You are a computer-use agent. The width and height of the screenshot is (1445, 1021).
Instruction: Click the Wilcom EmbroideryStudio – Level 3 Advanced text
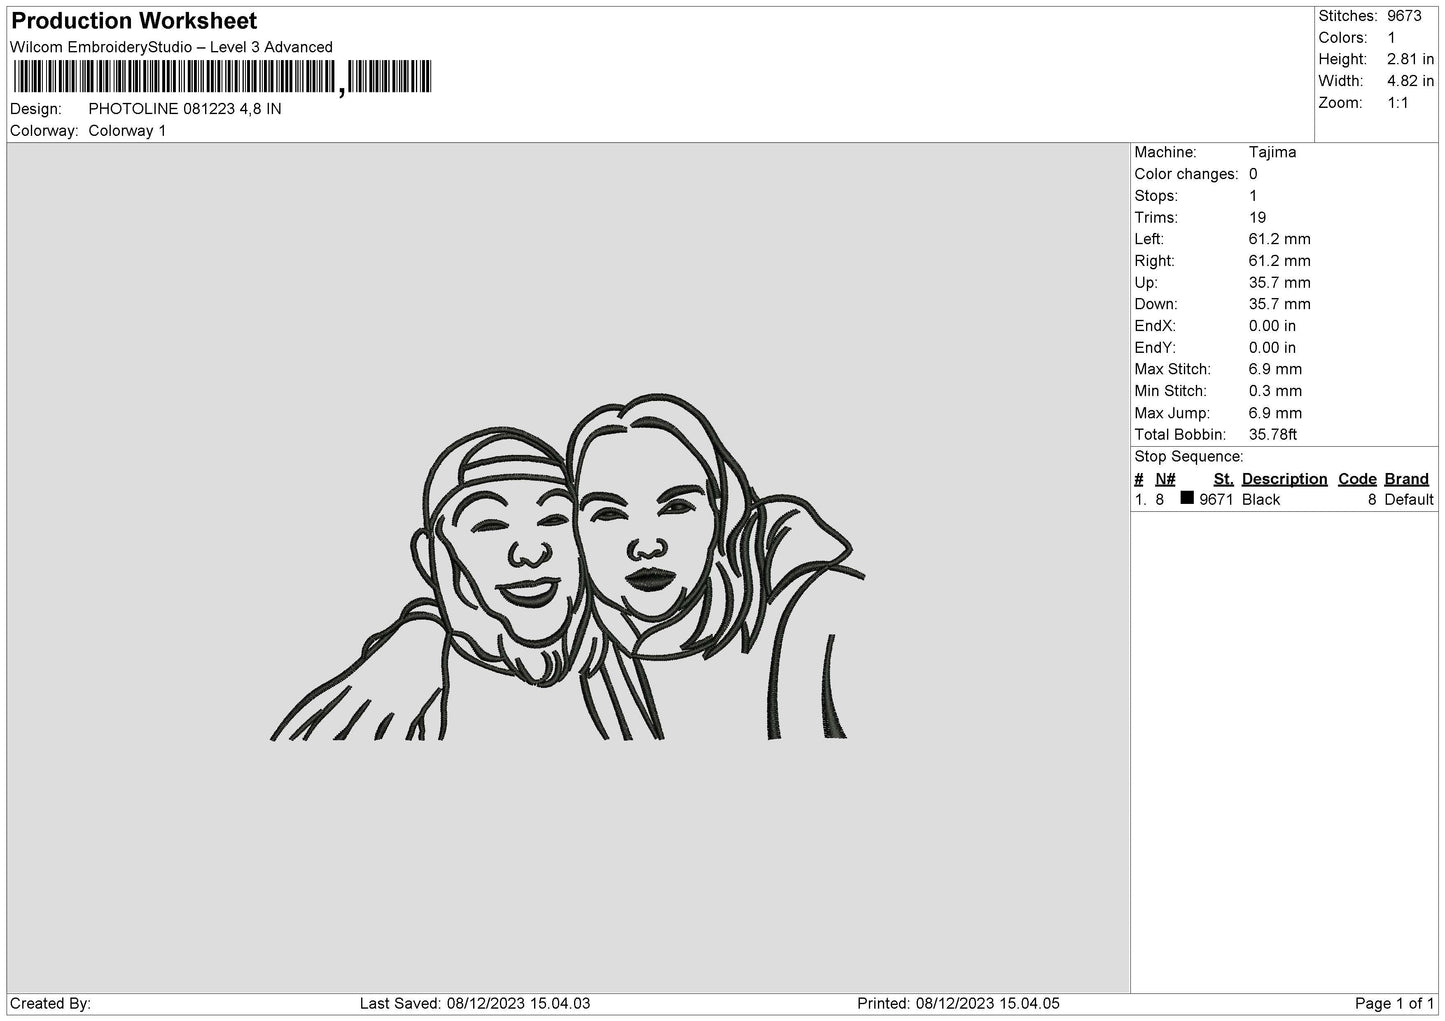tap(171, 47)
